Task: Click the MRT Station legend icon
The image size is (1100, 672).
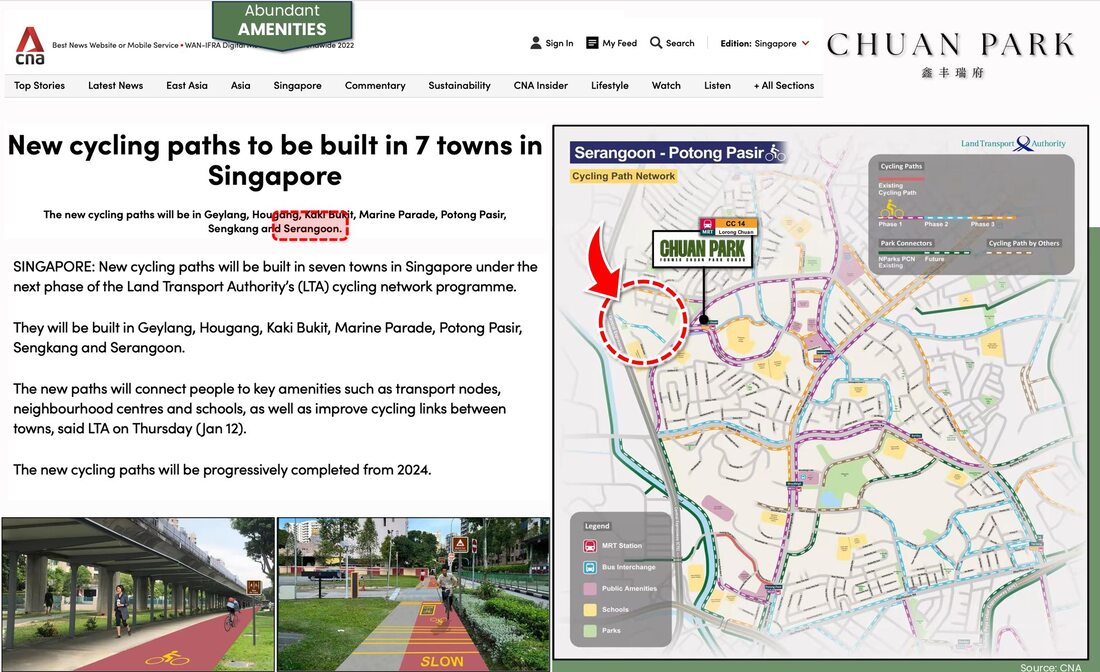Action: pyautogui.click(x=590, y=546)
